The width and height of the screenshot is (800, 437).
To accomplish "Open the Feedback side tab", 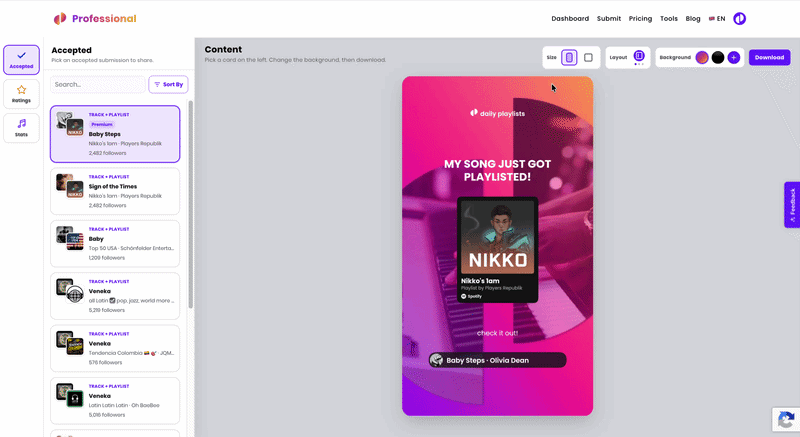I will 792,204.
